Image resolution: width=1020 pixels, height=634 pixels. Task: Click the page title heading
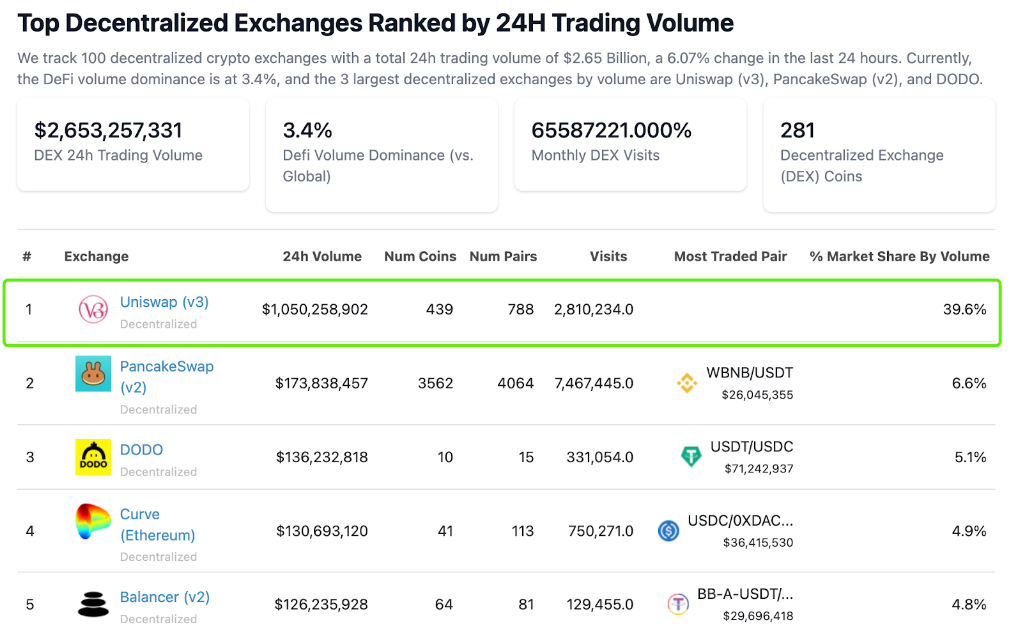click(x=375, y=23)
